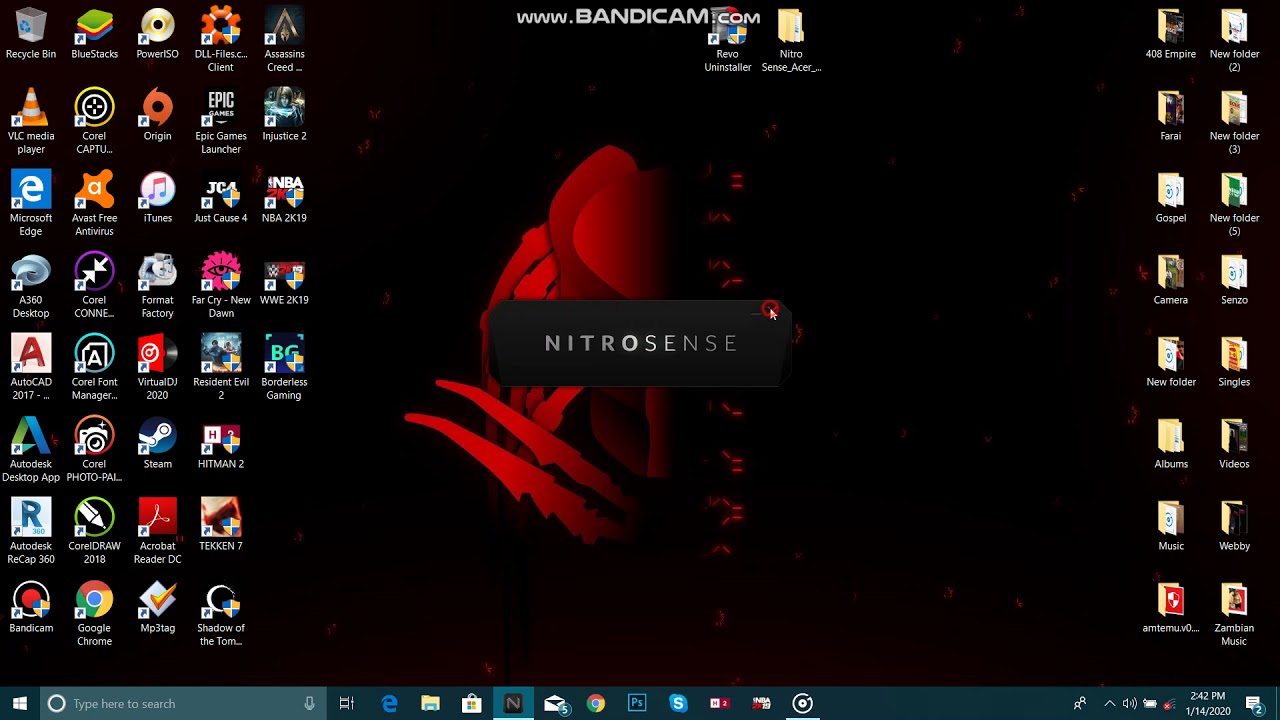Select the Just Cause 4 shortcut
Image resolution: width=1280 pixels, height=720 pixels.
coord(221,198)
